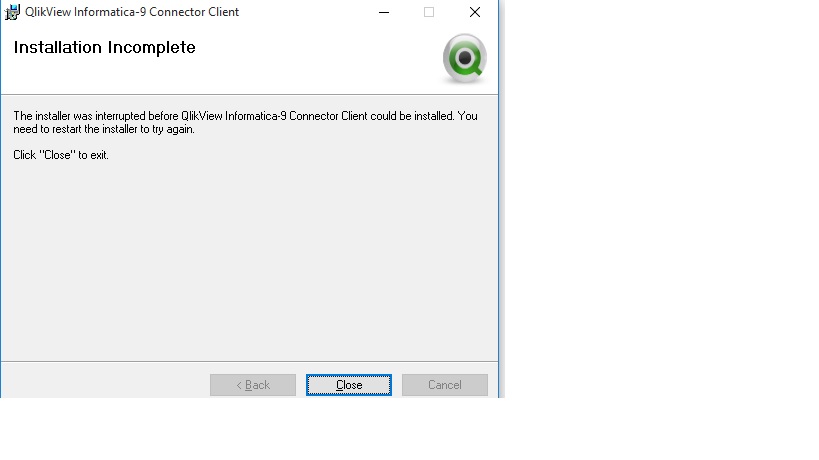Click the Close button to exit installer
This screenshot has height=460, width=819.
click(x=349, y=385)
